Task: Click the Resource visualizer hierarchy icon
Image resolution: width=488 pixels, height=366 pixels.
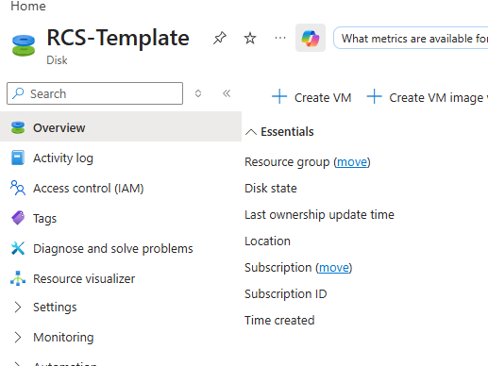Action: (x=18, y=278)
